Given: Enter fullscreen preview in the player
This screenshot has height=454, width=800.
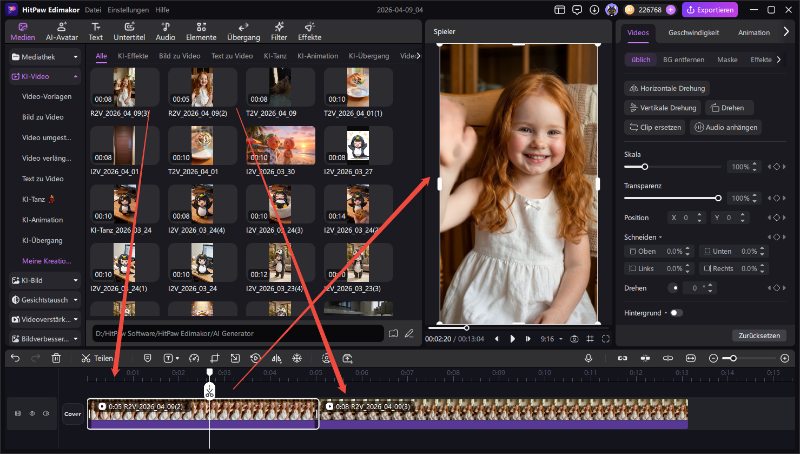Looking at the screenshot, I should pyautogui.click(x=605, y=339).
